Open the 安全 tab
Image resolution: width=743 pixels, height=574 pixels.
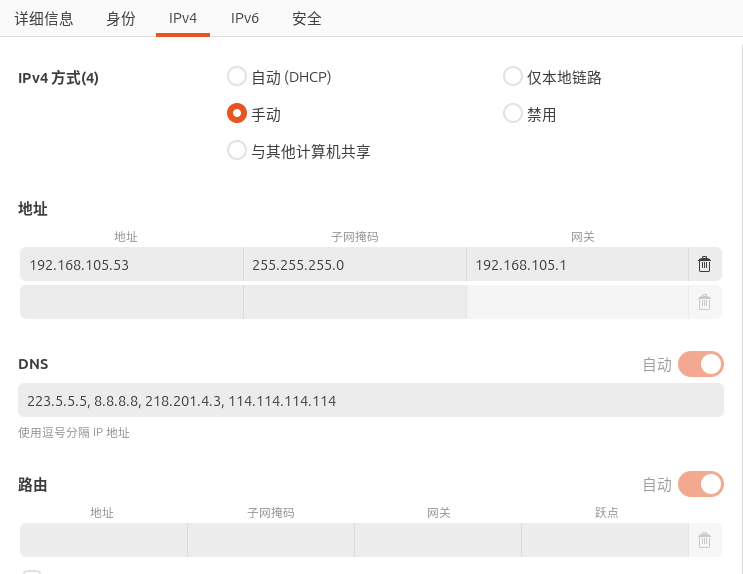tap(307, 18)
